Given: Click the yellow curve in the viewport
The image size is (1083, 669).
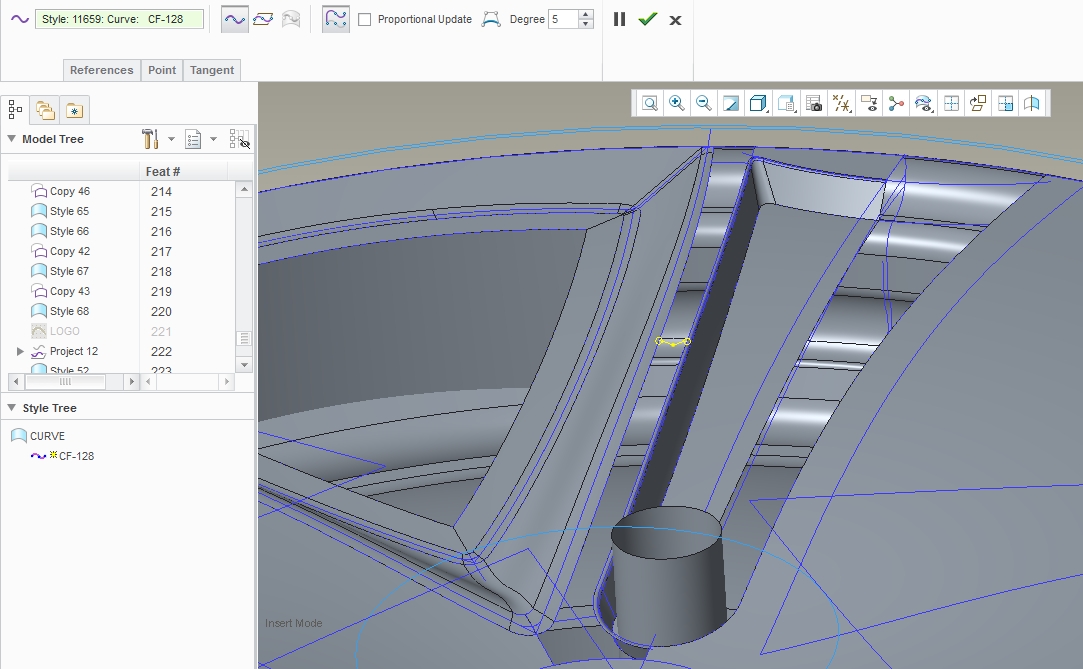Looking at the screenshot, I should point(673,342).
